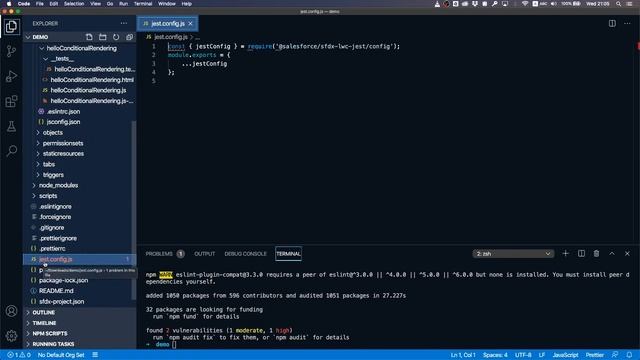Expand the NPM SCRIPTS section
The height and width of the screenshot is (360, 640).
[79, 333]
